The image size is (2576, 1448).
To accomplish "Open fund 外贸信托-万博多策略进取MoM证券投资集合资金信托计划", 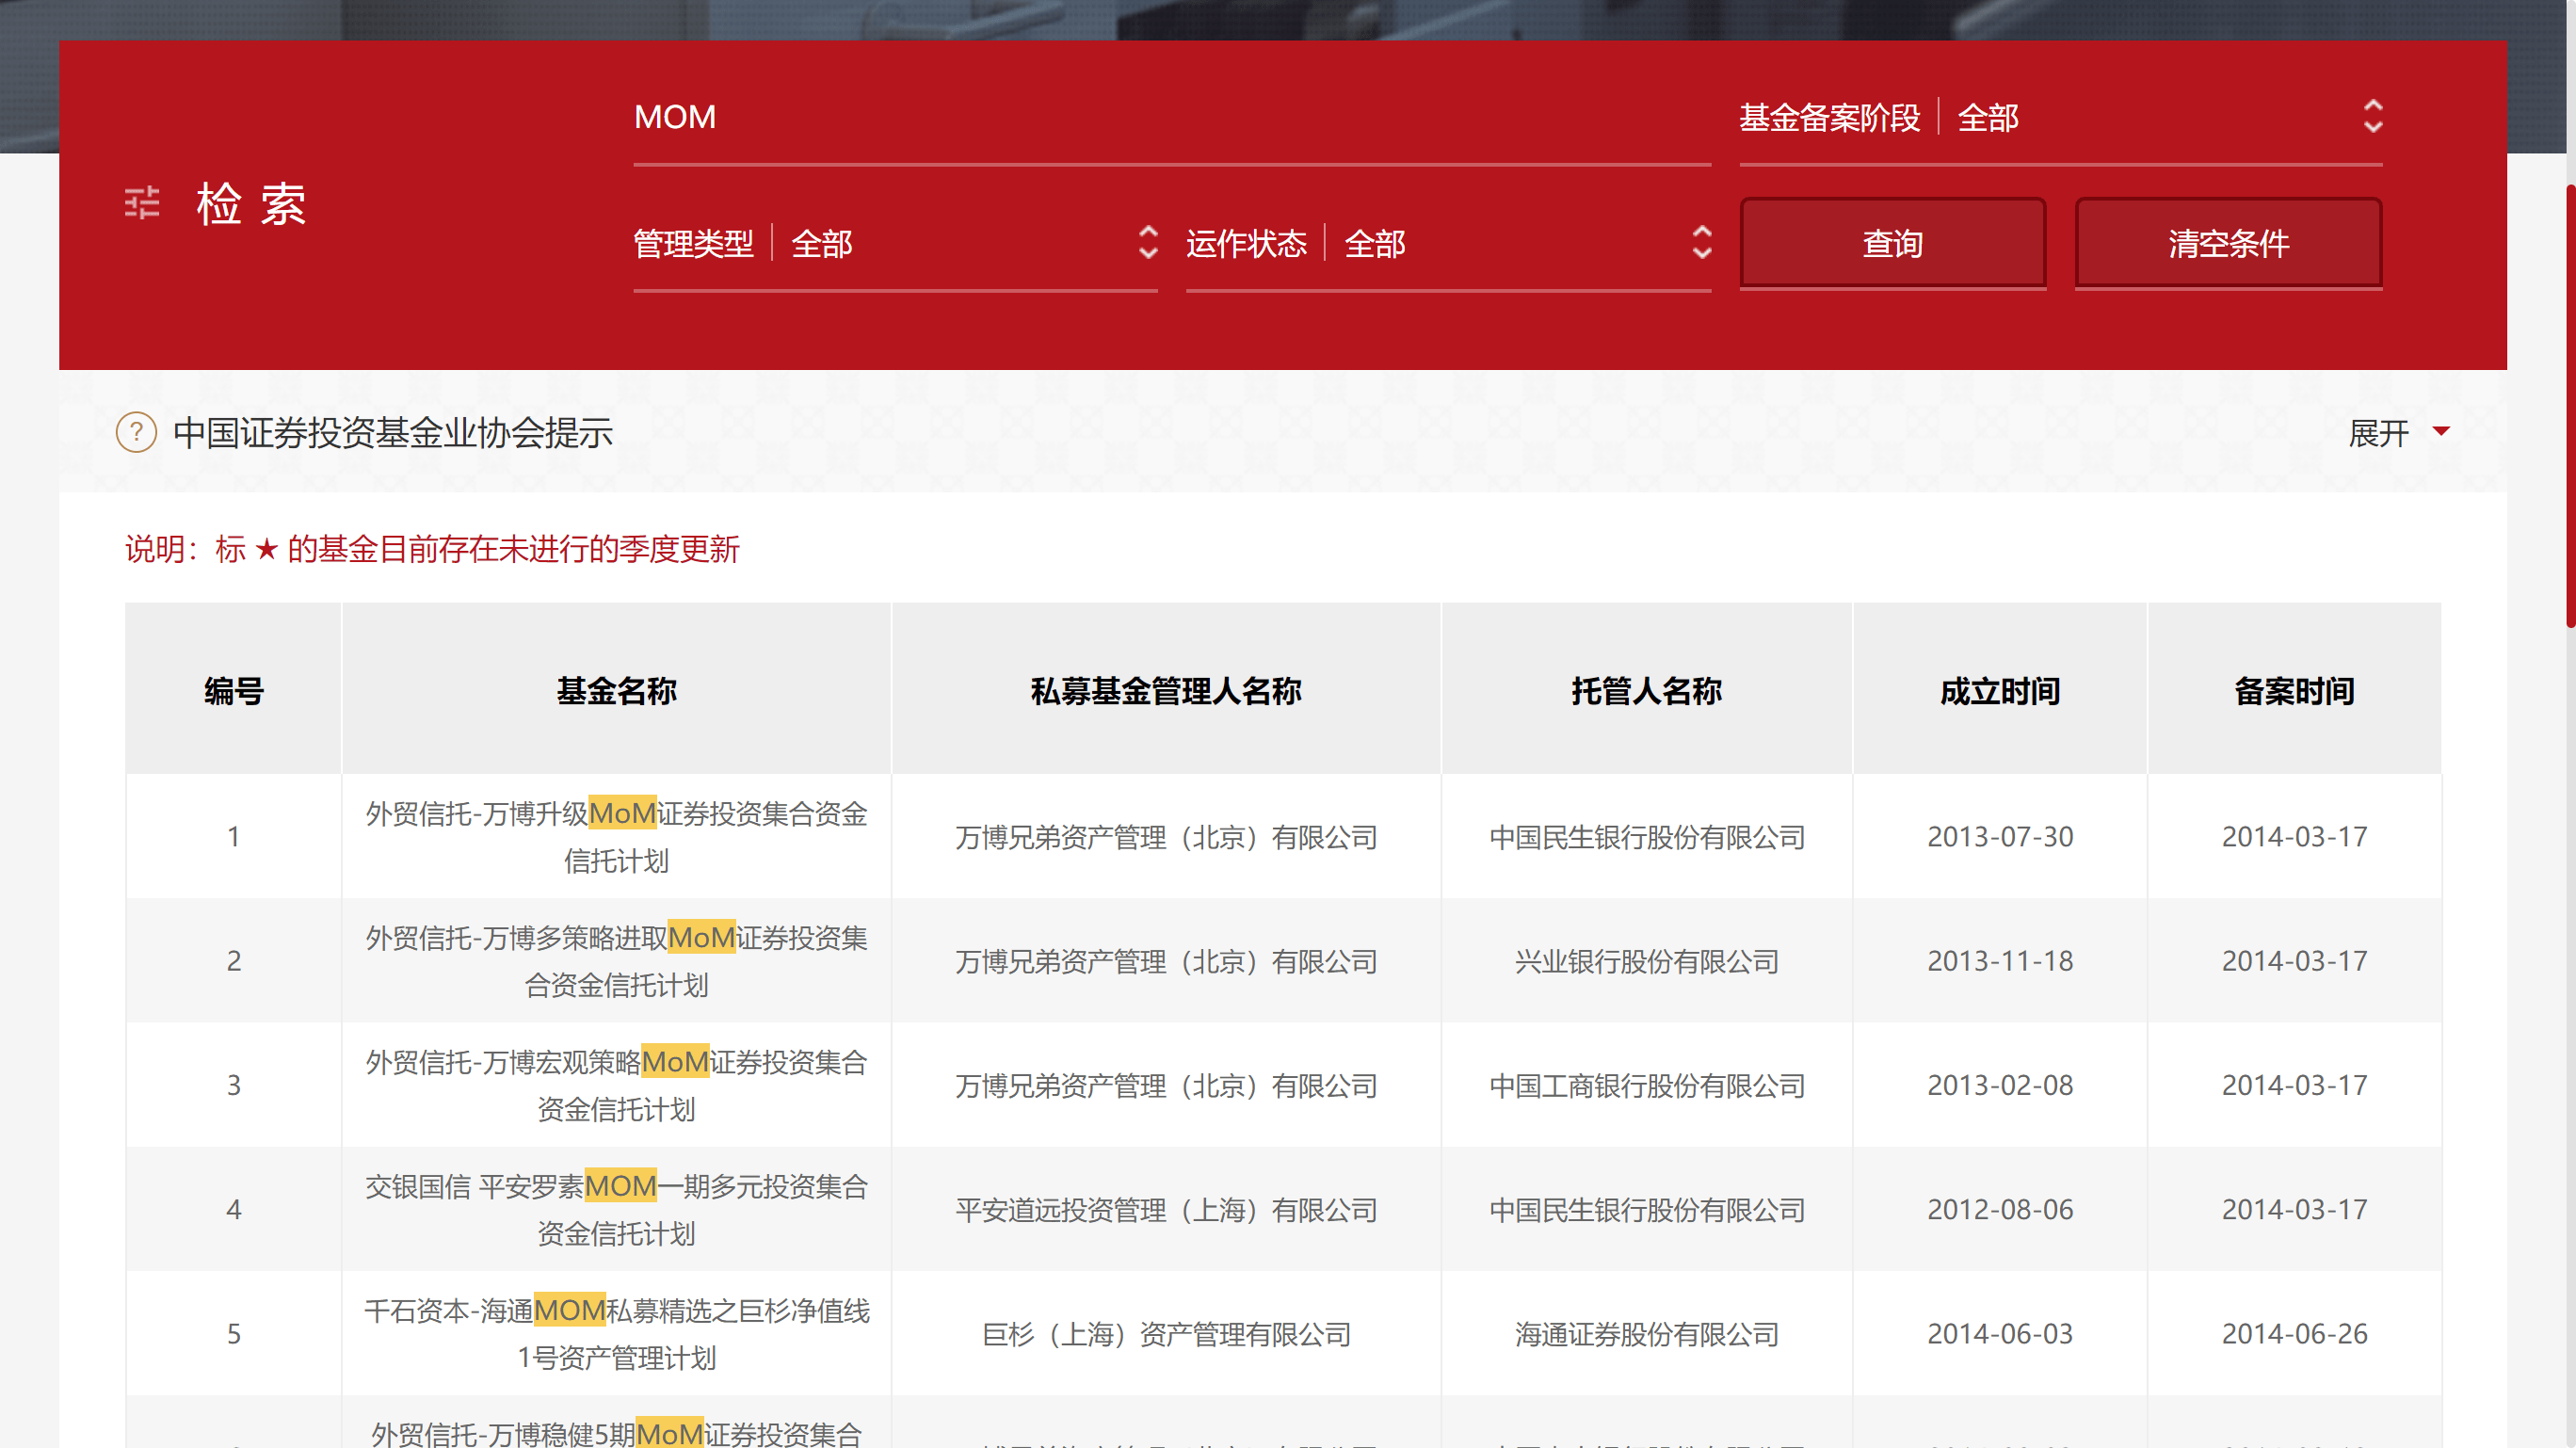I will pos(616,961).
